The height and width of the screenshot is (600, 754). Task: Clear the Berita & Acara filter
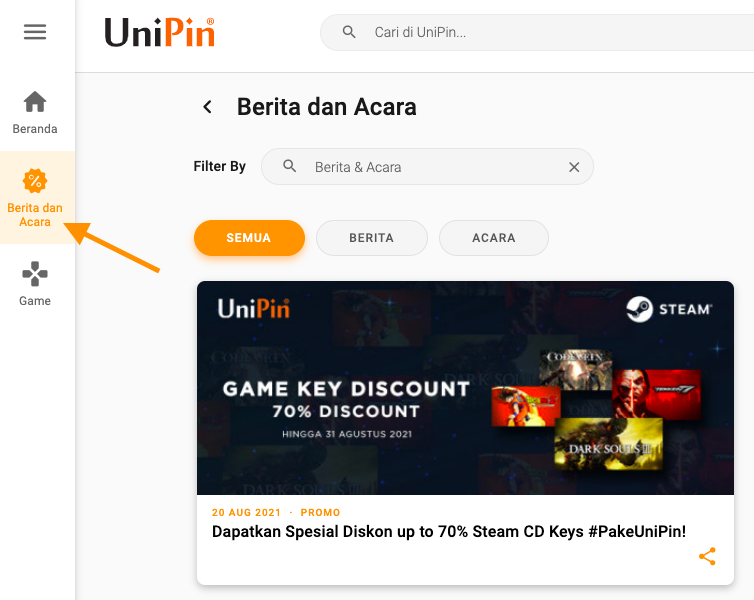[574, 167]
